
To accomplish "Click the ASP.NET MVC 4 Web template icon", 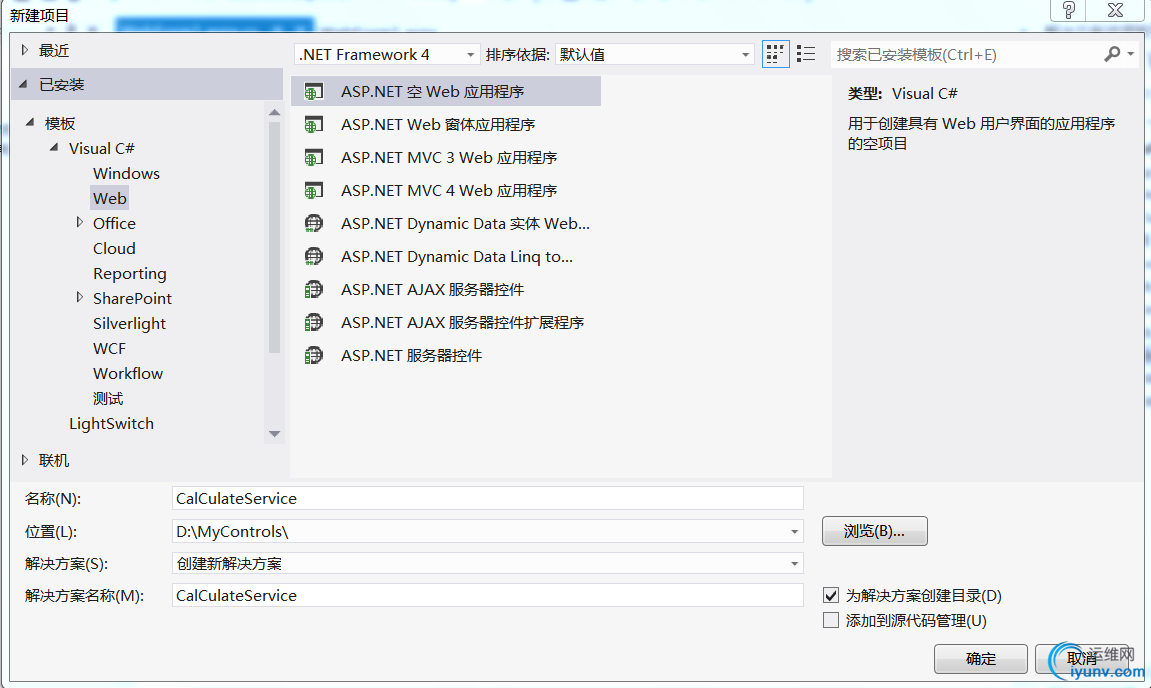I will 313,191.
